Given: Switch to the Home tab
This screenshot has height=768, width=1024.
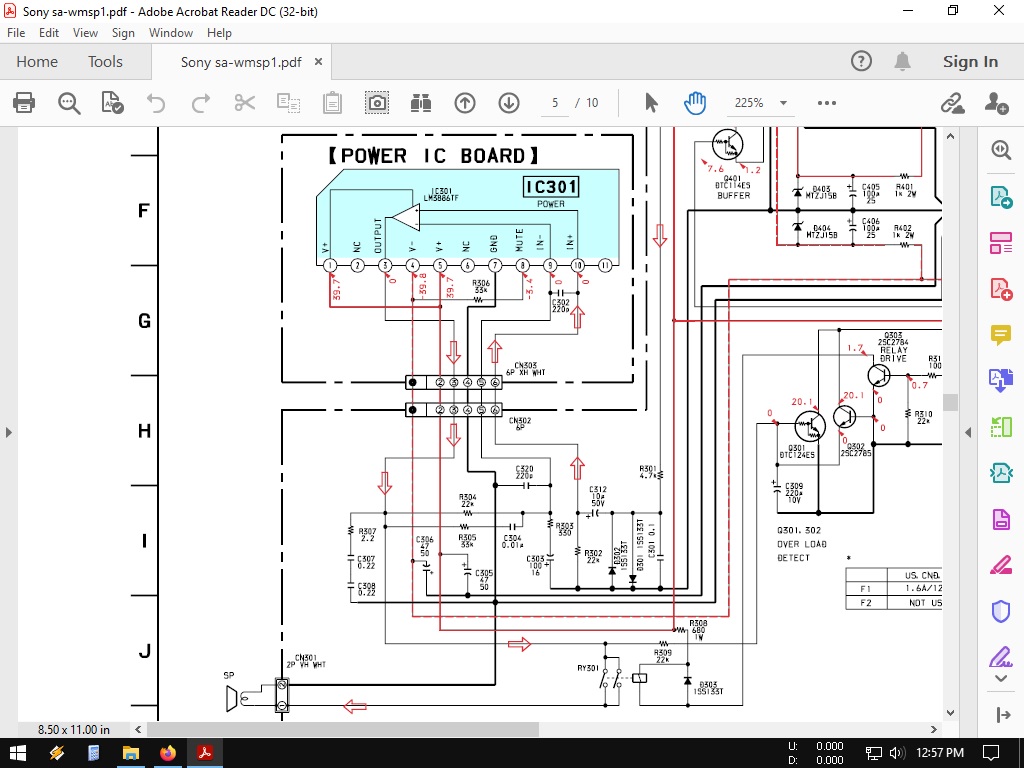Looking at the screenshot, I should pyautogui.click(x=37, y=61).
